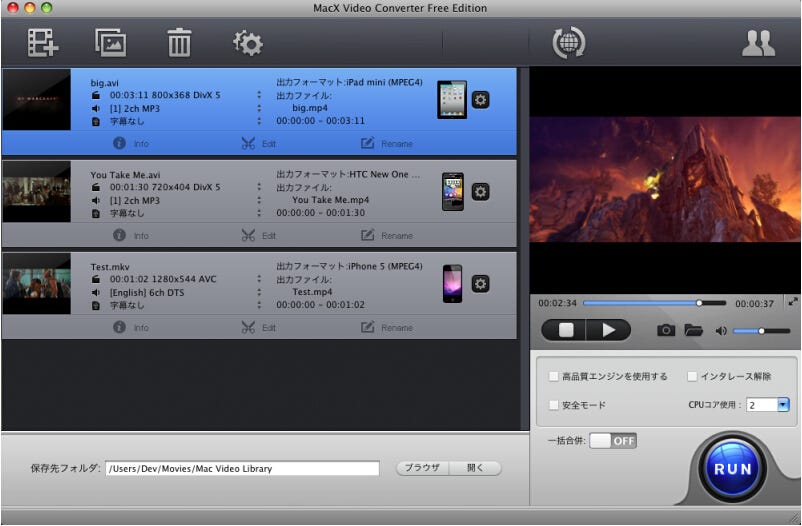The height and width of the screenshot is (526, 802).
Task: Click 出力フォーマット:iPhone 5 (MPEG4) text
Action: [x=349, y=266]
